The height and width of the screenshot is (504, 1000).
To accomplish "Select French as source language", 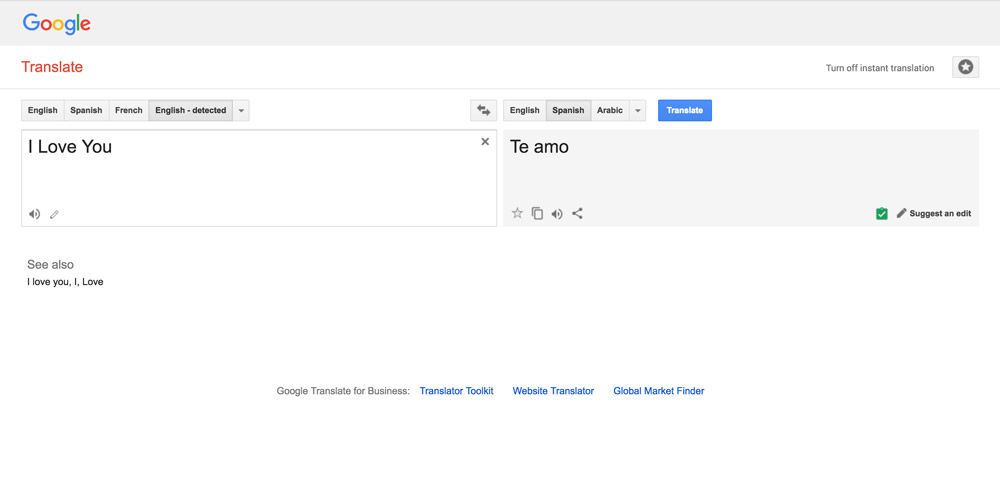I will pyautogui.click(x=129, y=110).
